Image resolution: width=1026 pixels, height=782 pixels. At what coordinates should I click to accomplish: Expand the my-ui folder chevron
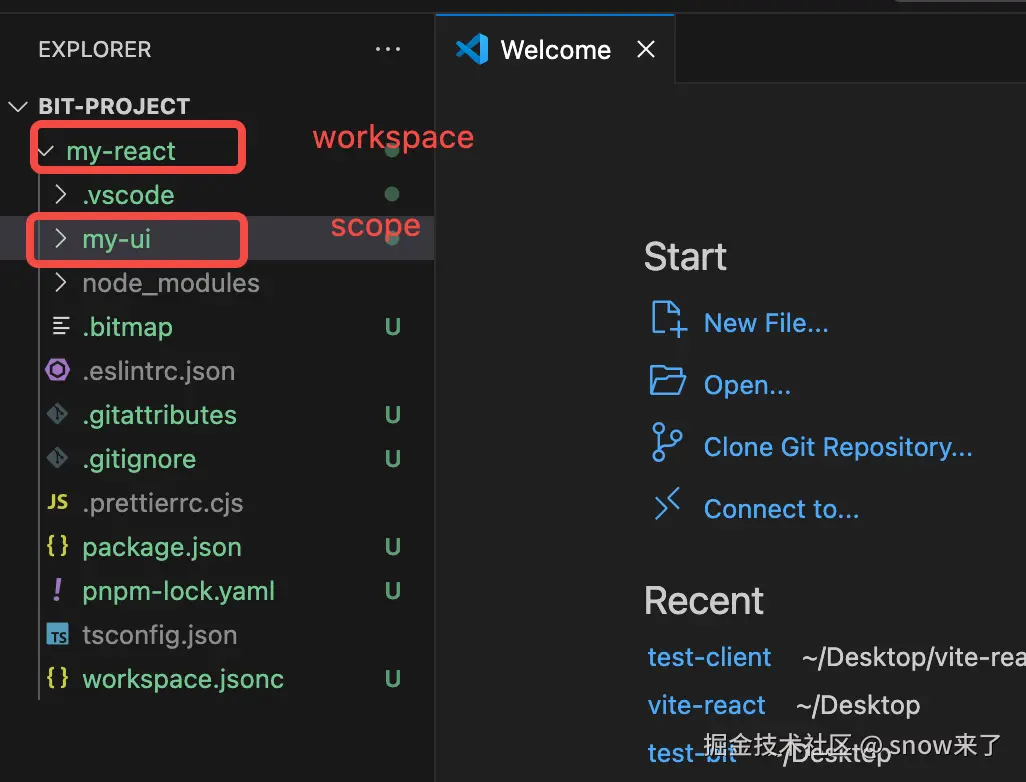(x=61, y=239)
